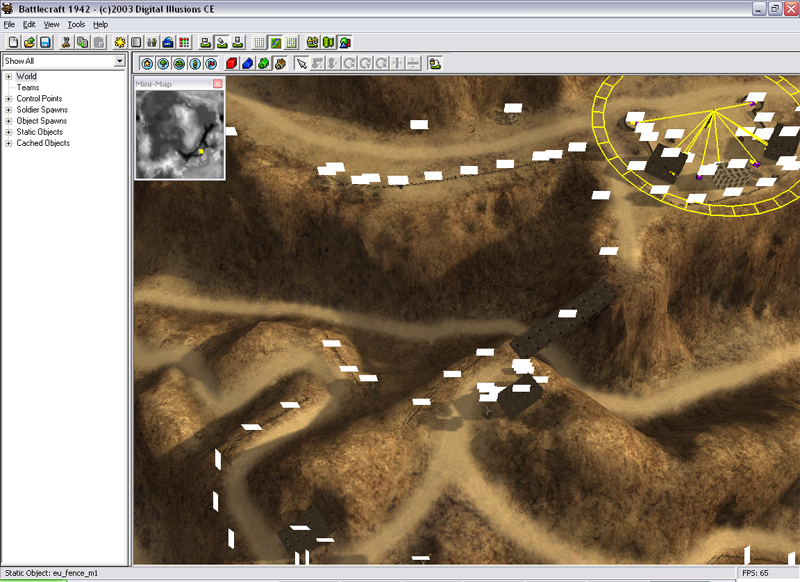Toggle the grid display button in the toolbar
Viewport: 800px width, 582px height.
[x=259, y=43]
